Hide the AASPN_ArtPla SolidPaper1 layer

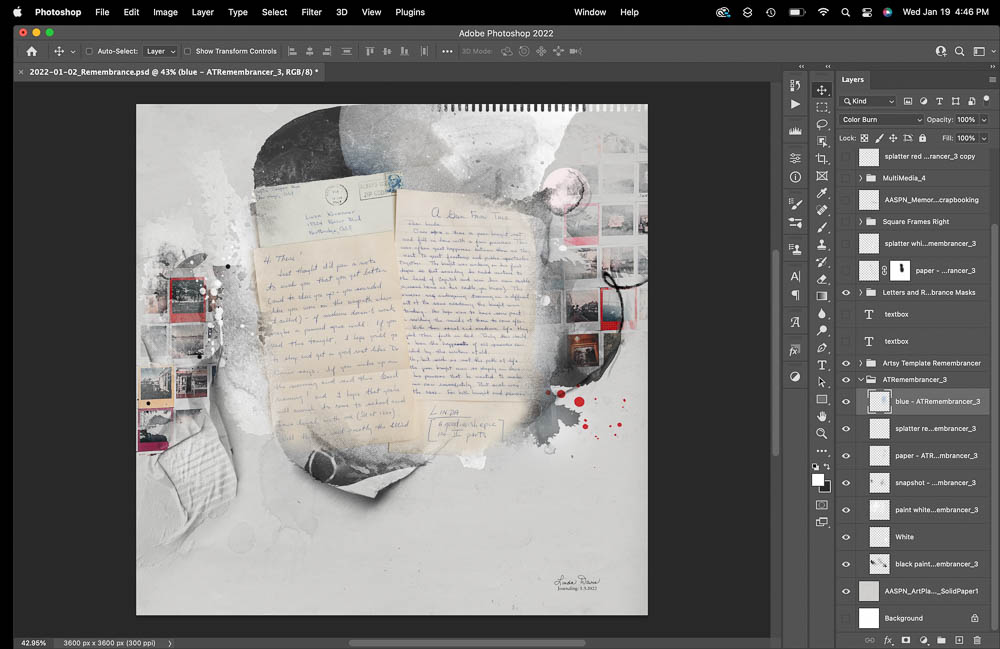coord(846,591)
